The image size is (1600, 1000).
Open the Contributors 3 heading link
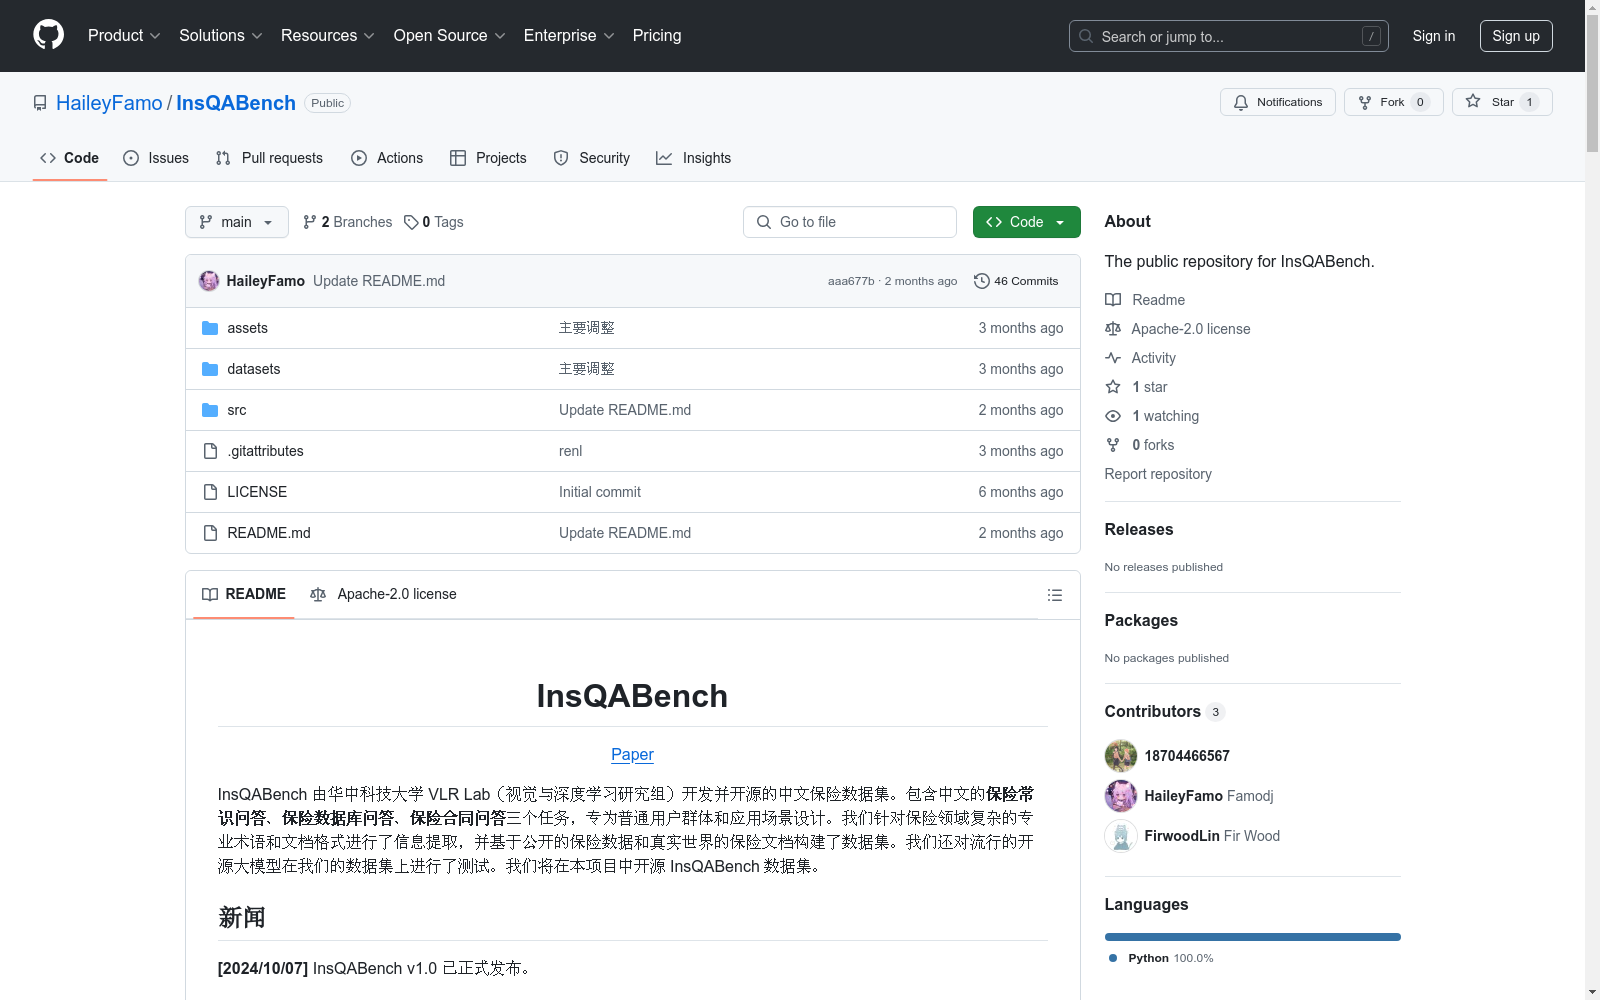1165,711
